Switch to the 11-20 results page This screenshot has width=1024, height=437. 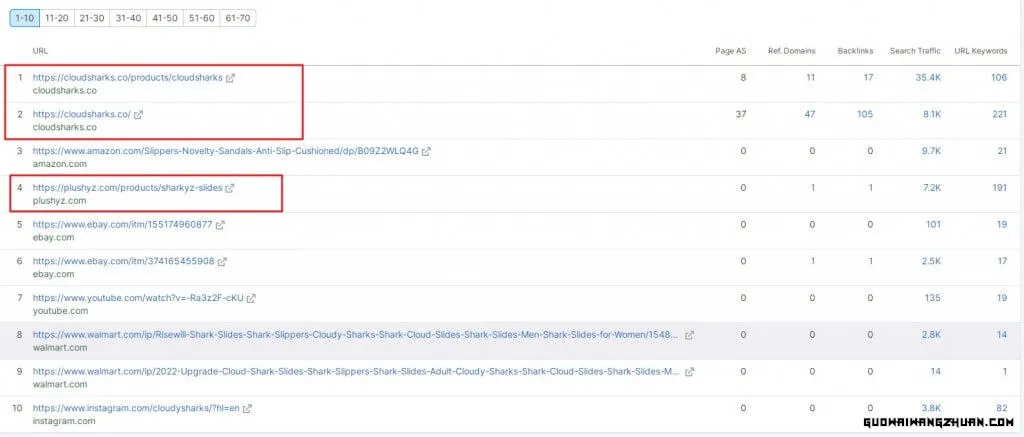tap(57, 18)
